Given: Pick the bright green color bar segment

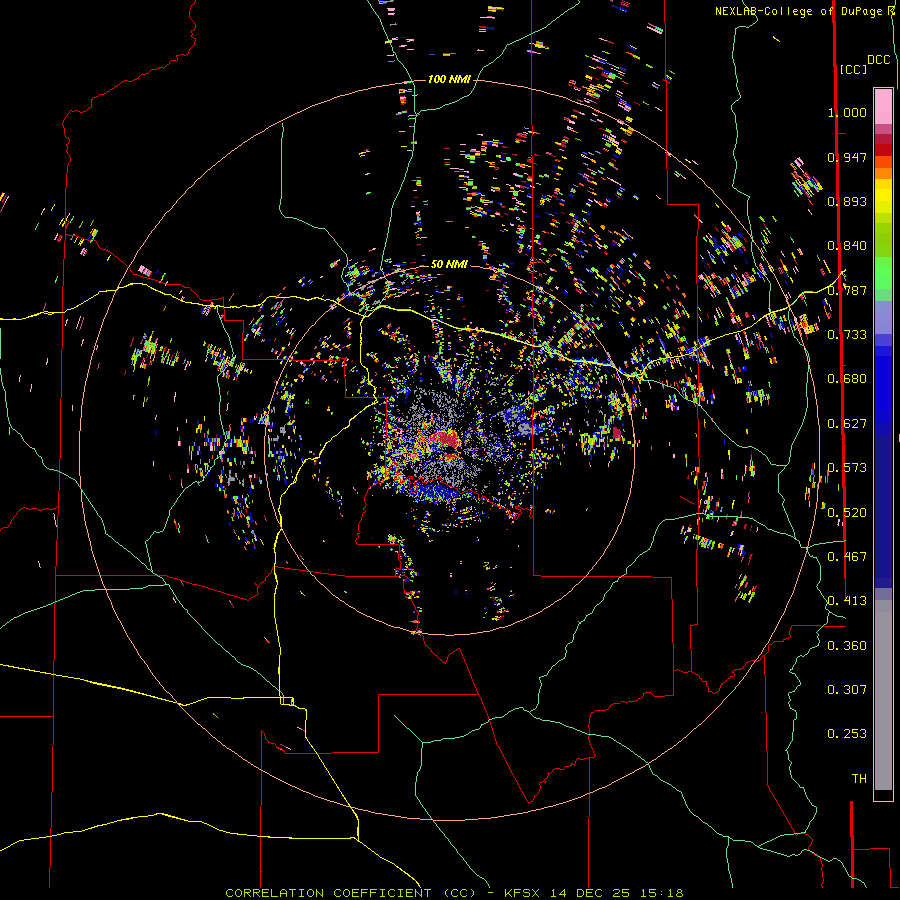Looking at the screenshot, I should (883, 273).
